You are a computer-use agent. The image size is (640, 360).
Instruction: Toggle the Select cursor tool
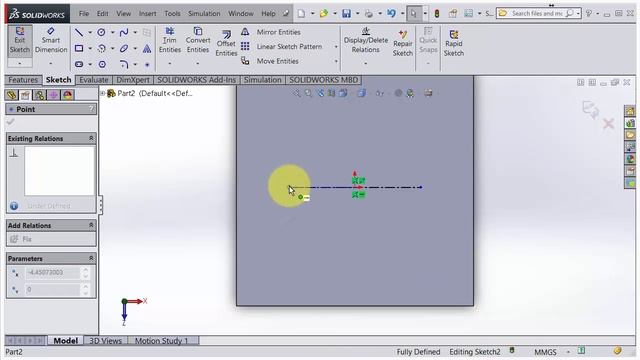(414, 13)
